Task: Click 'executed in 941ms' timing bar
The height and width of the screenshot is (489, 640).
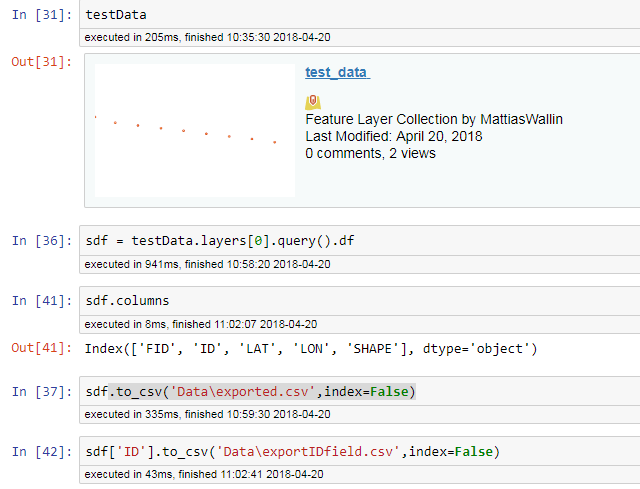Action: click(360, 265)
